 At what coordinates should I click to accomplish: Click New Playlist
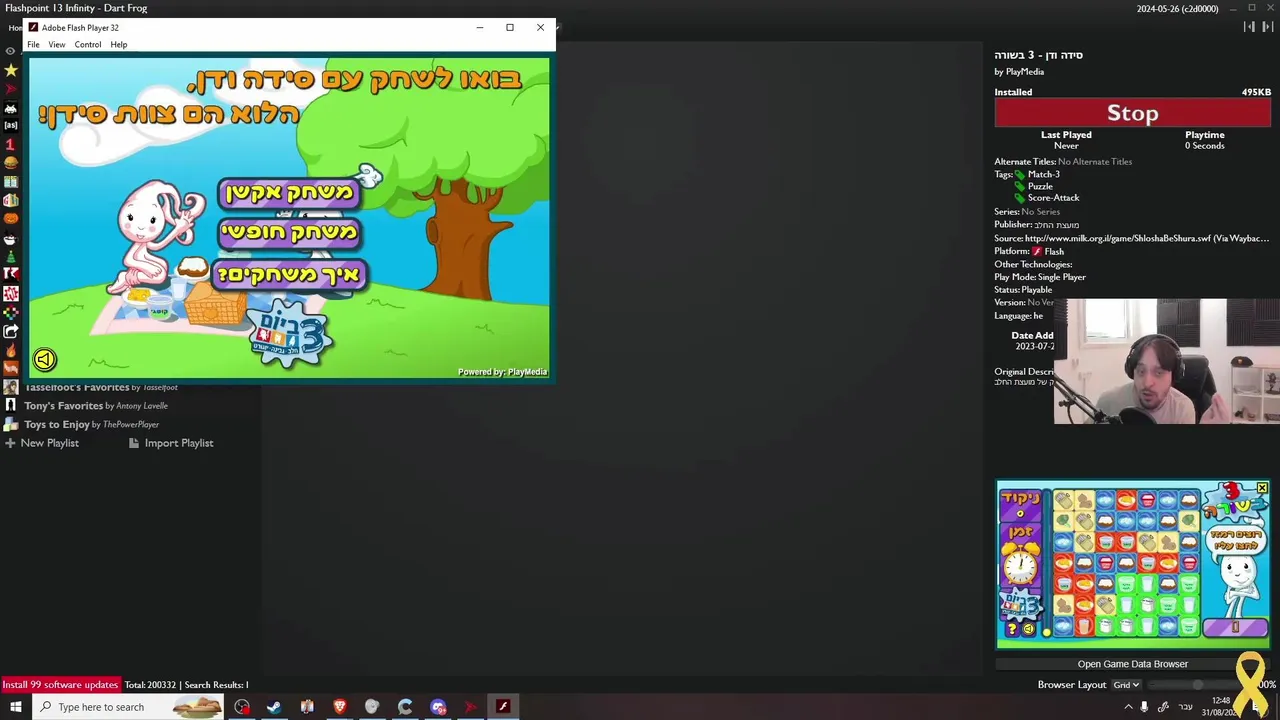(x=49, y=443)
